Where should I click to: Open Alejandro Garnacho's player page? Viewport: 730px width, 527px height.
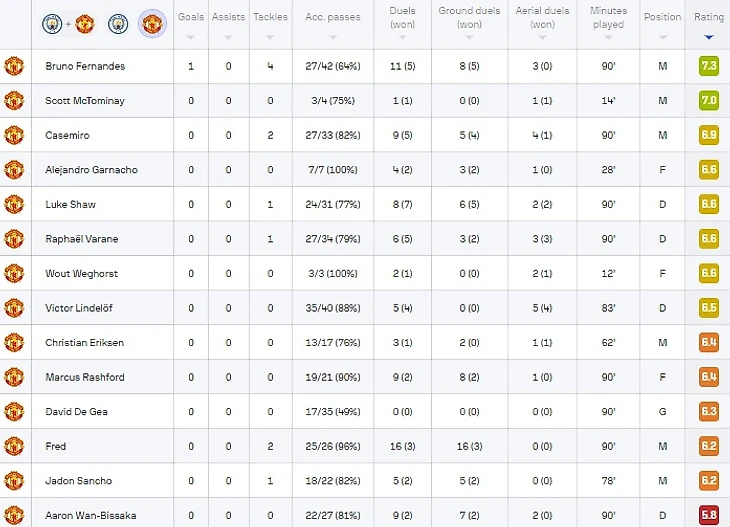pyautogui.click(x=92, y=170)
